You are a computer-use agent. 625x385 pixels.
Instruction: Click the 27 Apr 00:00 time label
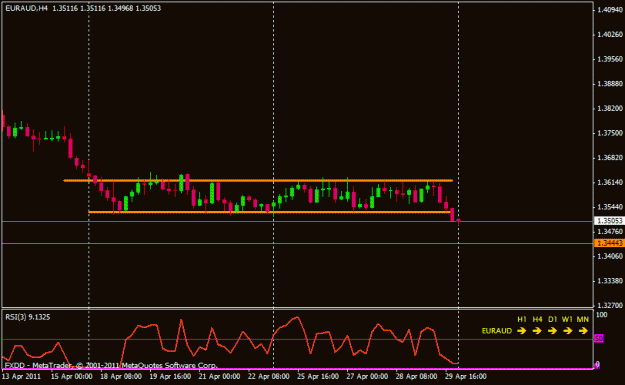point(367,376)
